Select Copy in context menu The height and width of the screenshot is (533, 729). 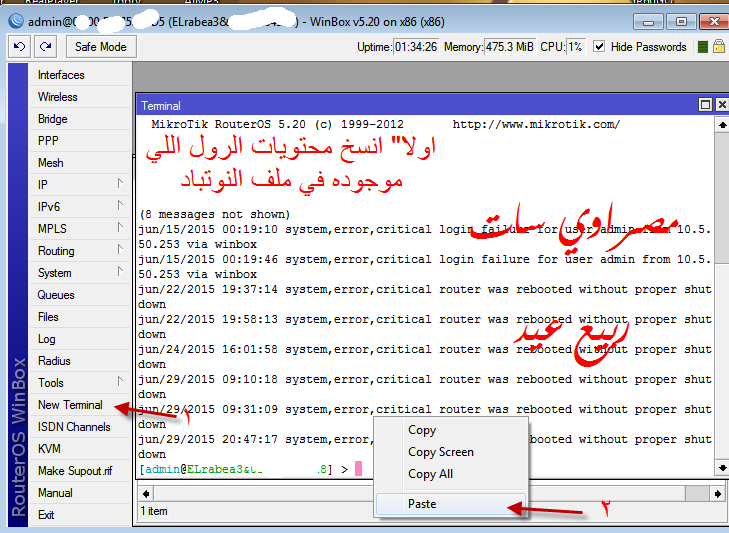451,430
